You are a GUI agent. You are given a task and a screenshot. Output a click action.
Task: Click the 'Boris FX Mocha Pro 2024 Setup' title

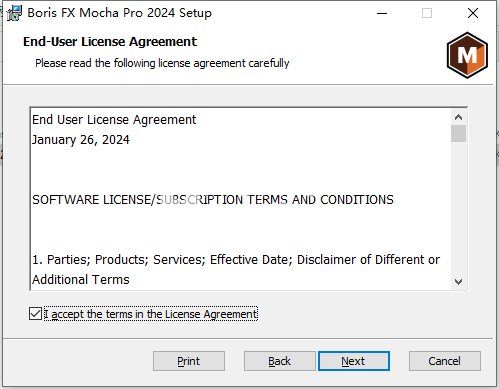[x=119, y=13]
